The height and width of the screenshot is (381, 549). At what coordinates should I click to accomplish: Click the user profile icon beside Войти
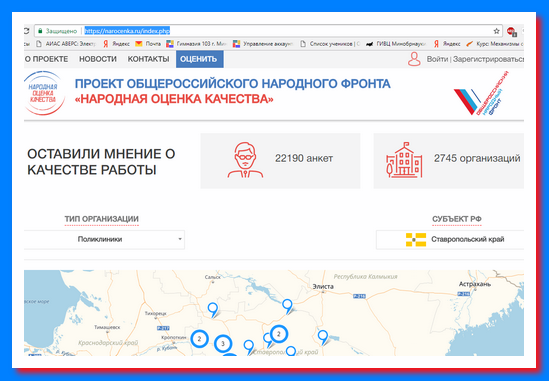point(414,59)
